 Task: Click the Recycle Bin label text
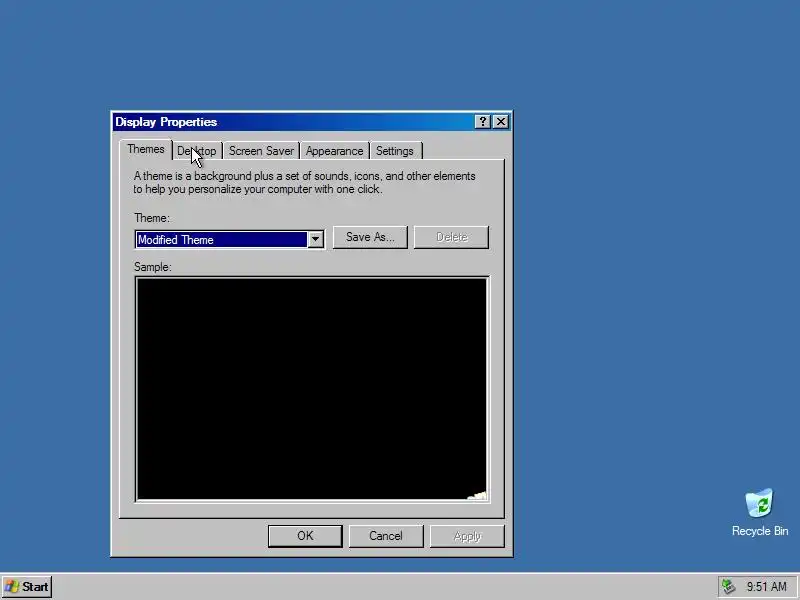pos(760,531)
